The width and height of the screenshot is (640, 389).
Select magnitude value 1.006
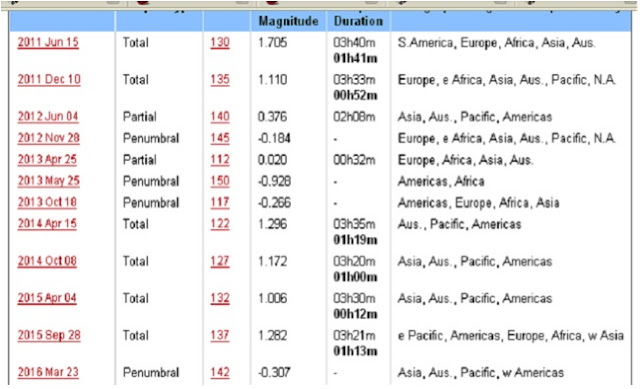[x=273, y=298]
